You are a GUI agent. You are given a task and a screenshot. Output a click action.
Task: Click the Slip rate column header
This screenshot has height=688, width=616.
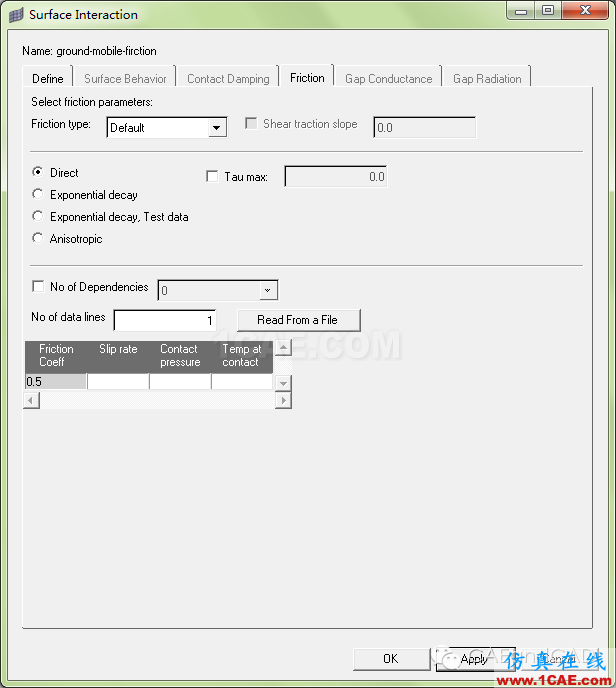[118, 357]
